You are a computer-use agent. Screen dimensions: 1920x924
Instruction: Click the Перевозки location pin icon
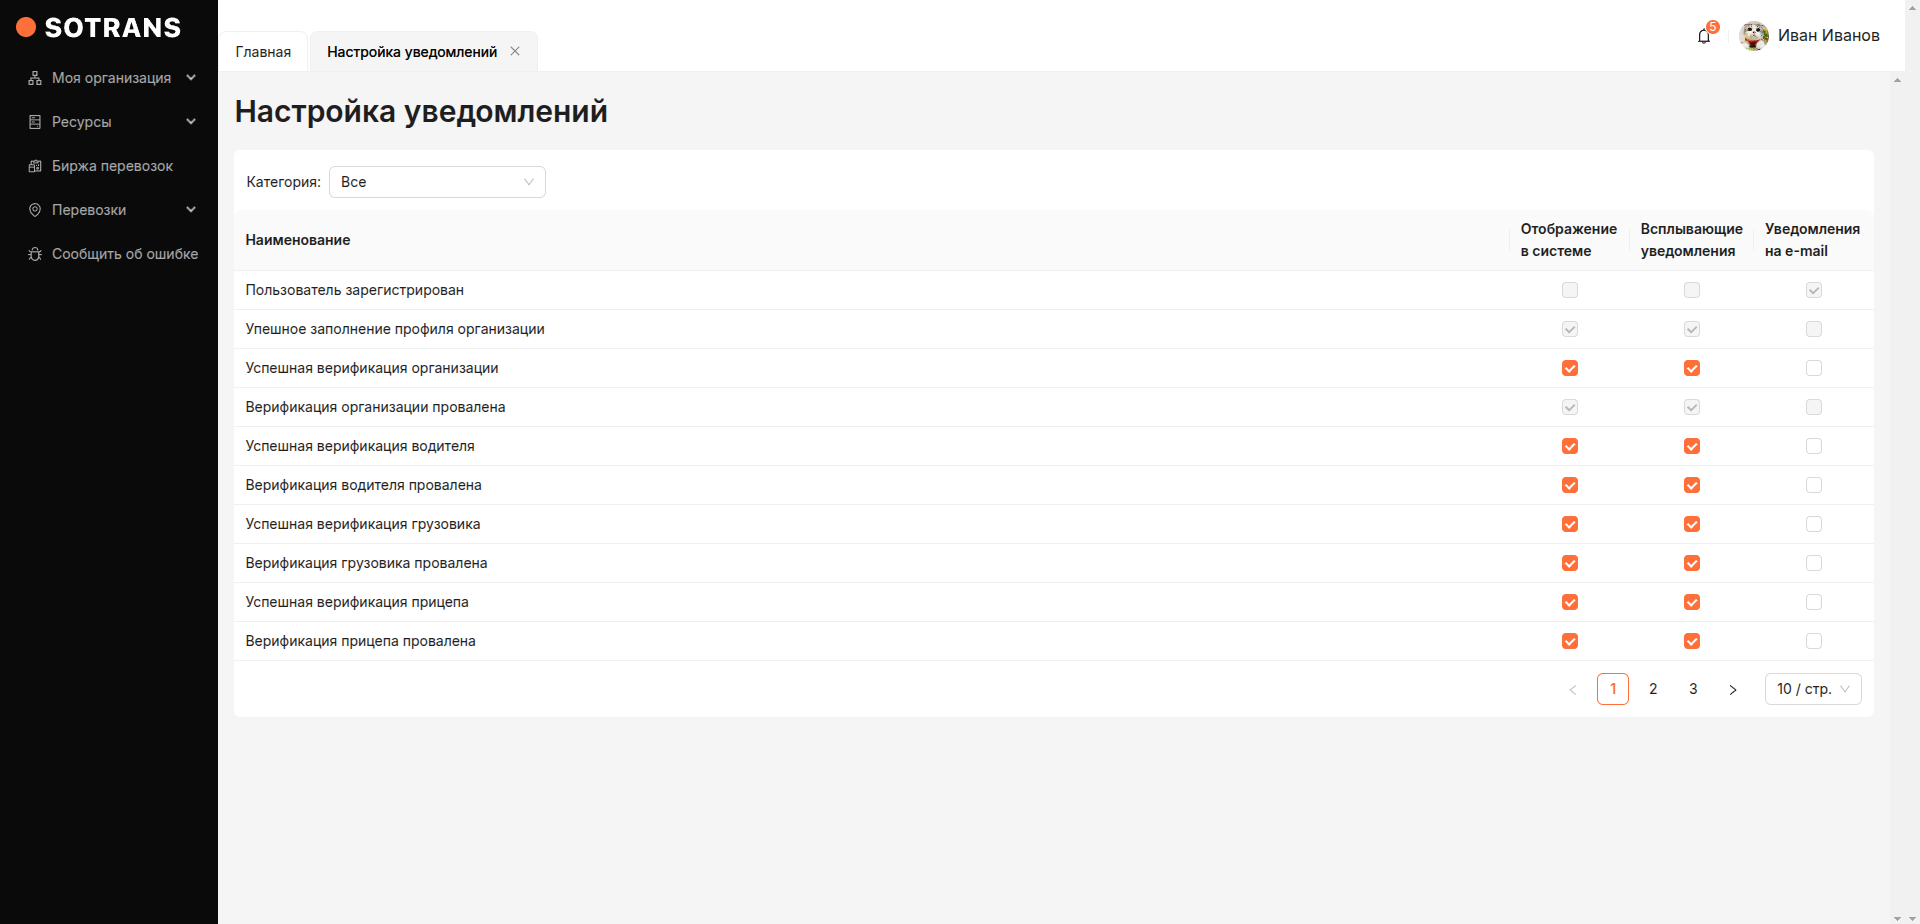point(35,210)
